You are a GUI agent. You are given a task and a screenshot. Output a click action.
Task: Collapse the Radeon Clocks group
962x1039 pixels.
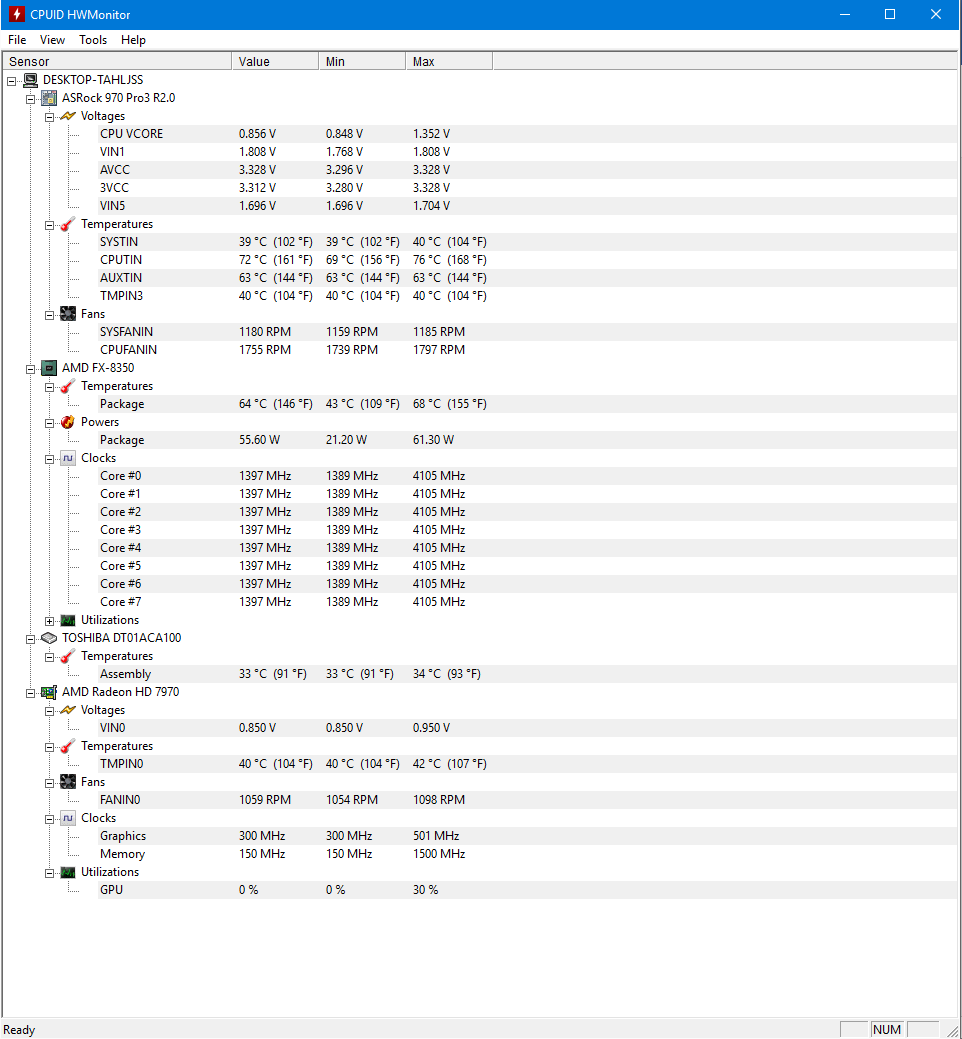[50, 820]
